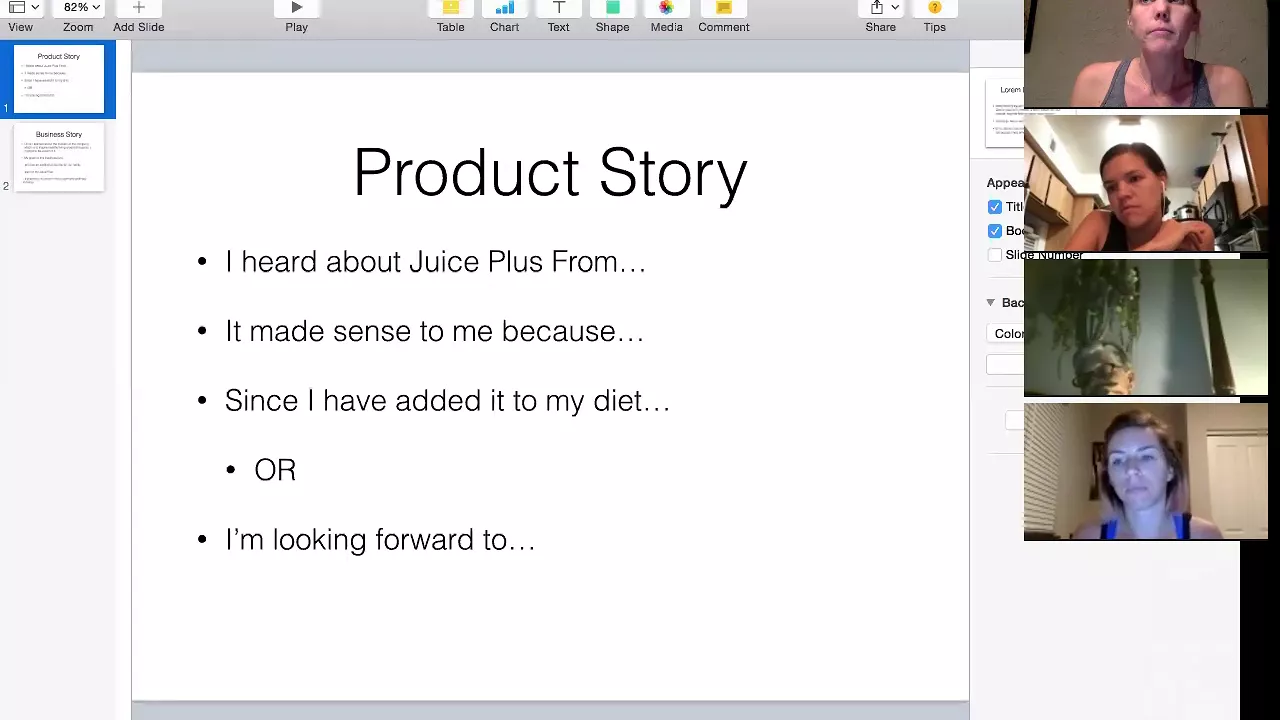Click the background color well
Viewport: 1280px width, 720px height.
[1005, 365]
